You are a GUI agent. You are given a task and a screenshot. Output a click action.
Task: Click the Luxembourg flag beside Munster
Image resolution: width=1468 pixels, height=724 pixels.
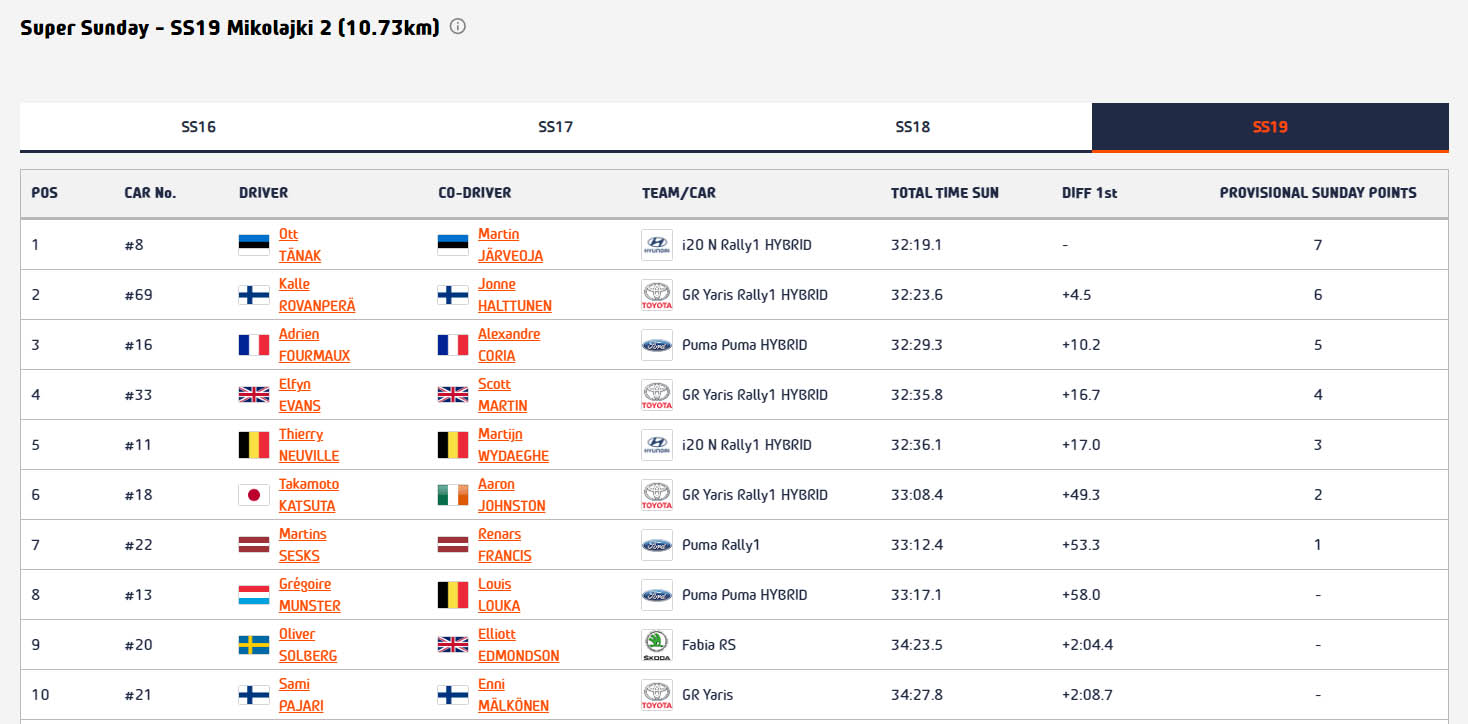tap(254, 595)
